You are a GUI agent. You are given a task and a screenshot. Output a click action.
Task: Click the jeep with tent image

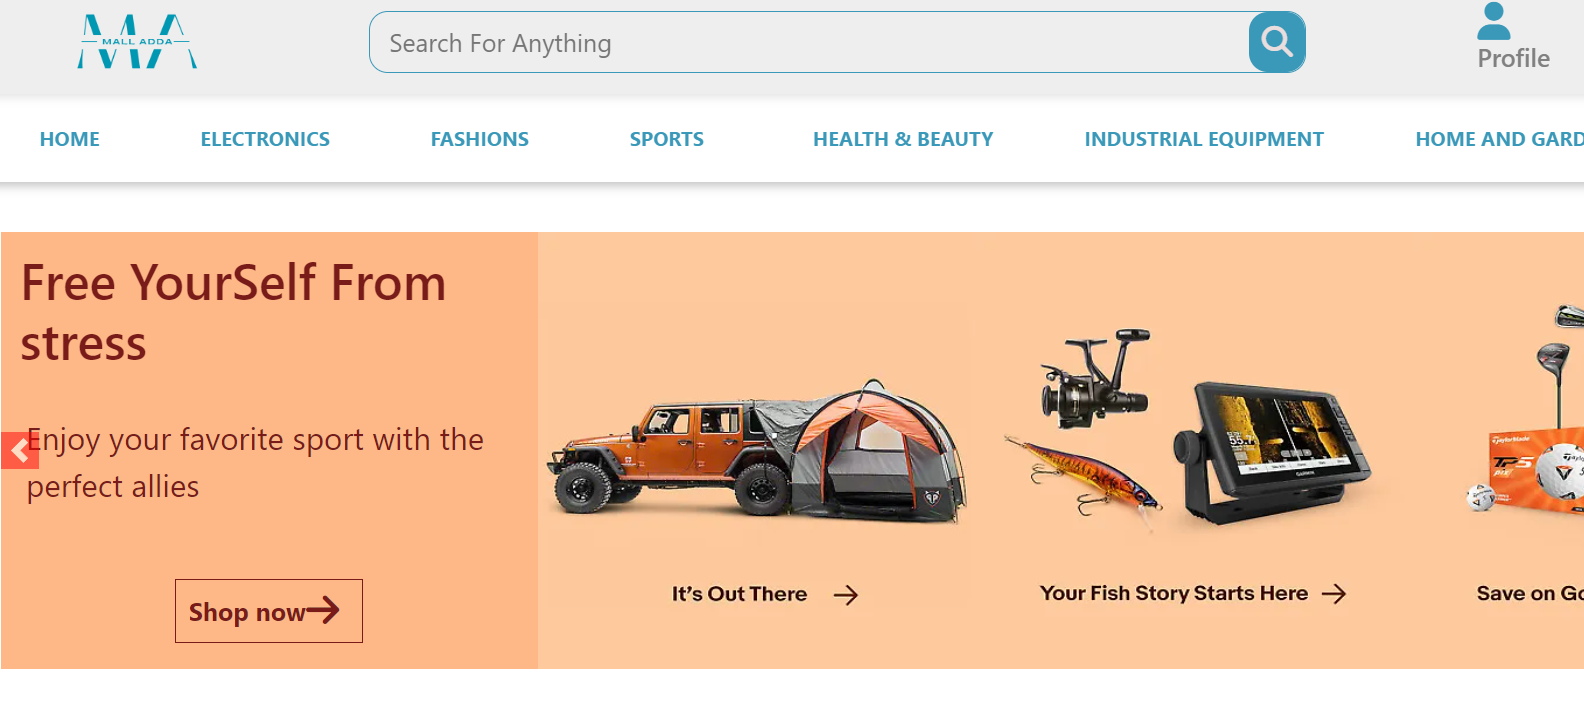tap(757, 450)
